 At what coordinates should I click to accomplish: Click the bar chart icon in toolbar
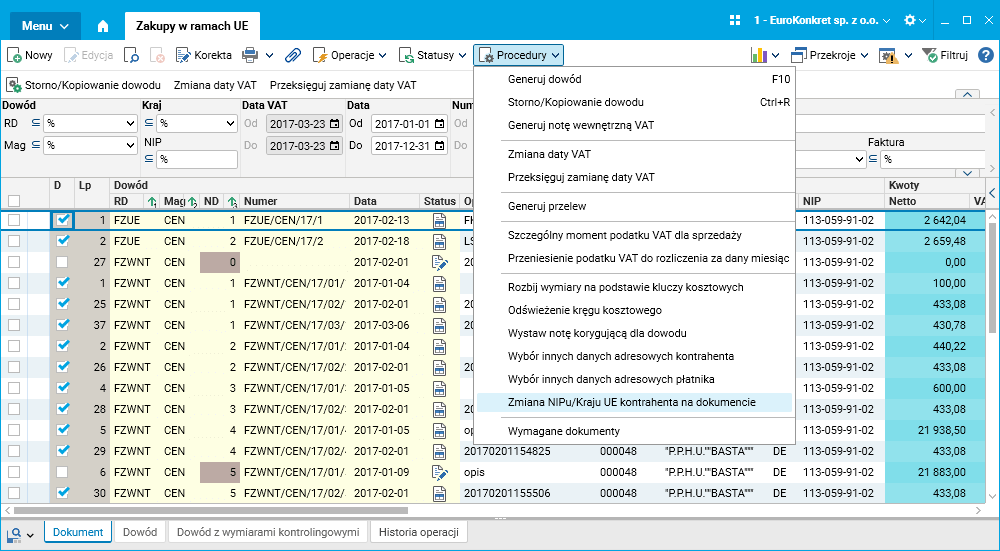pos(760,56)
